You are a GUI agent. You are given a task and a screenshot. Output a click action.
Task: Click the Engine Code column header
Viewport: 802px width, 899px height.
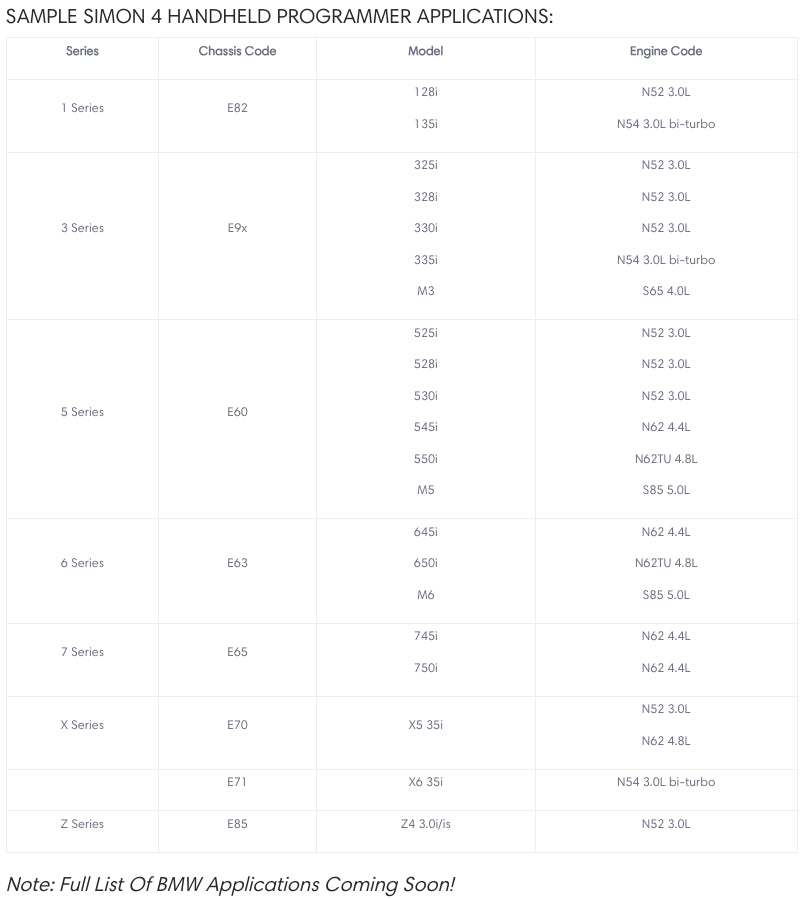click(666, 51)
